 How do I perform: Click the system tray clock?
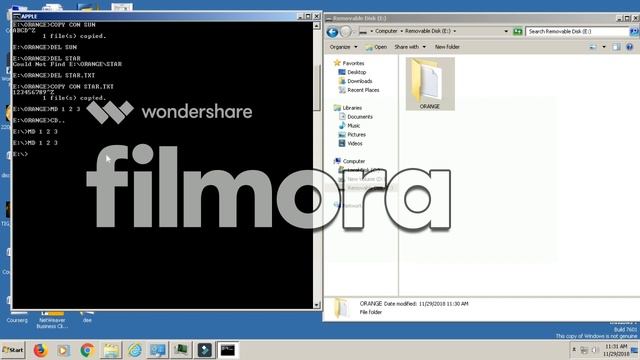coord(616,350)
